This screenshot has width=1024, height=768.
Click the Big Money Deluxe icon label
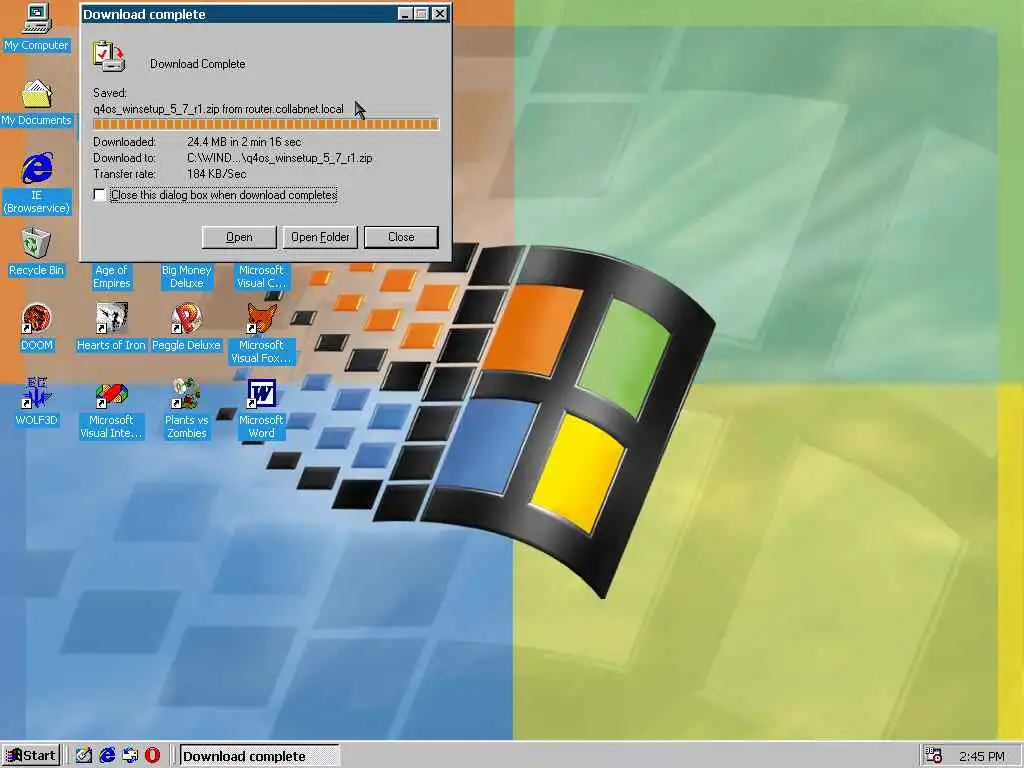(x=186, y=276)
